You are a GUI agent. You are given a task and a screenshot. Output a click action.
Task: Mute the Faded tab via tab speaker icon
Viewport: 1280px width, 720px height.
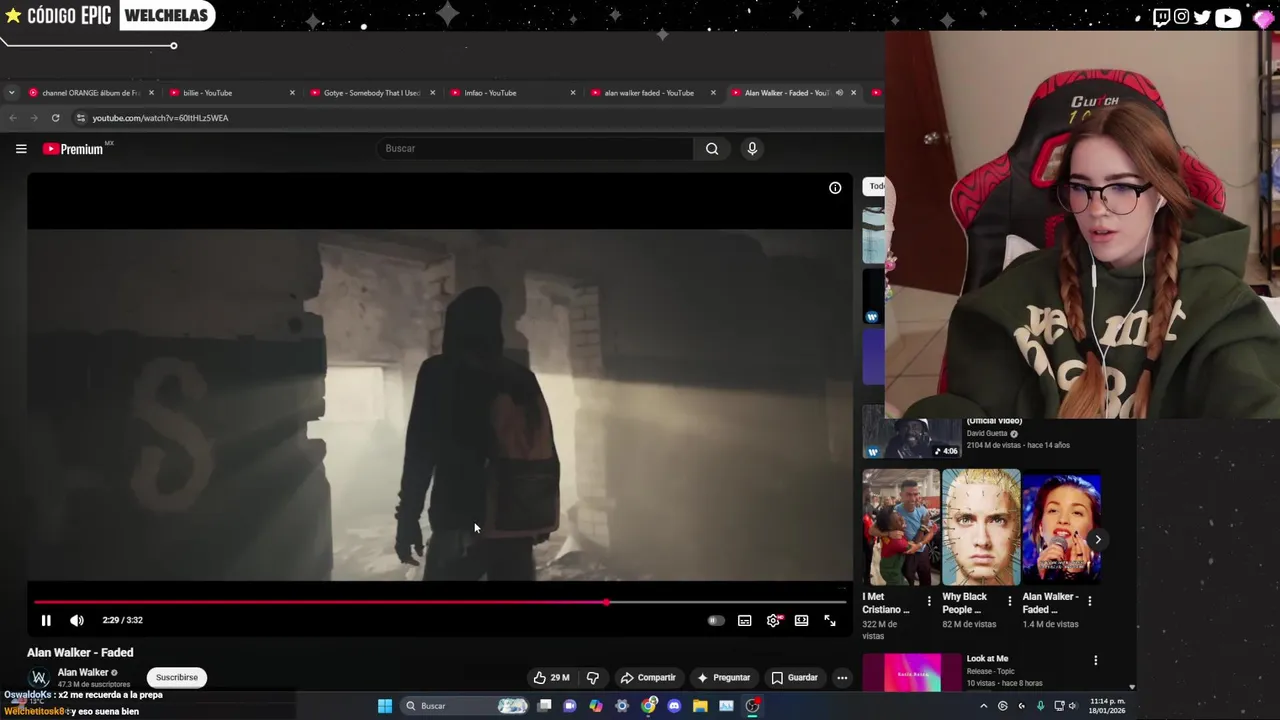[839, 93]
